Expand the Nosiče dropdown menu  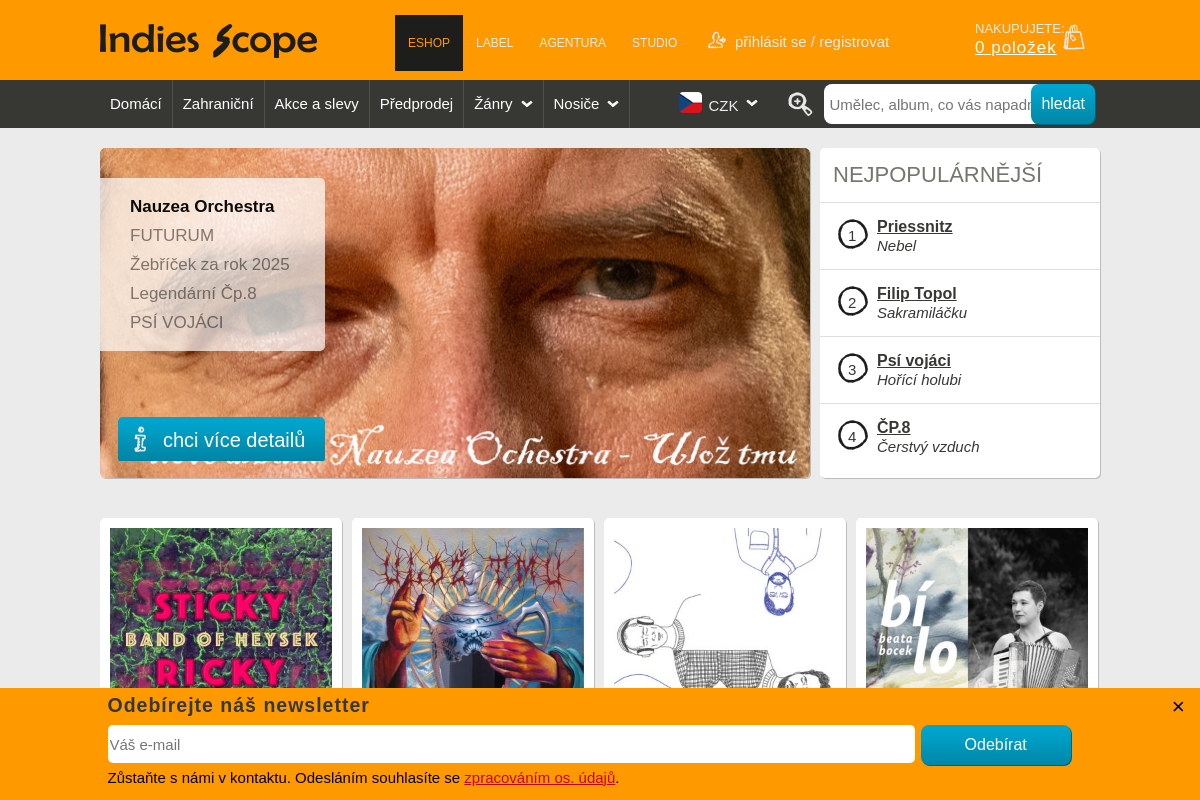(586, 104)
